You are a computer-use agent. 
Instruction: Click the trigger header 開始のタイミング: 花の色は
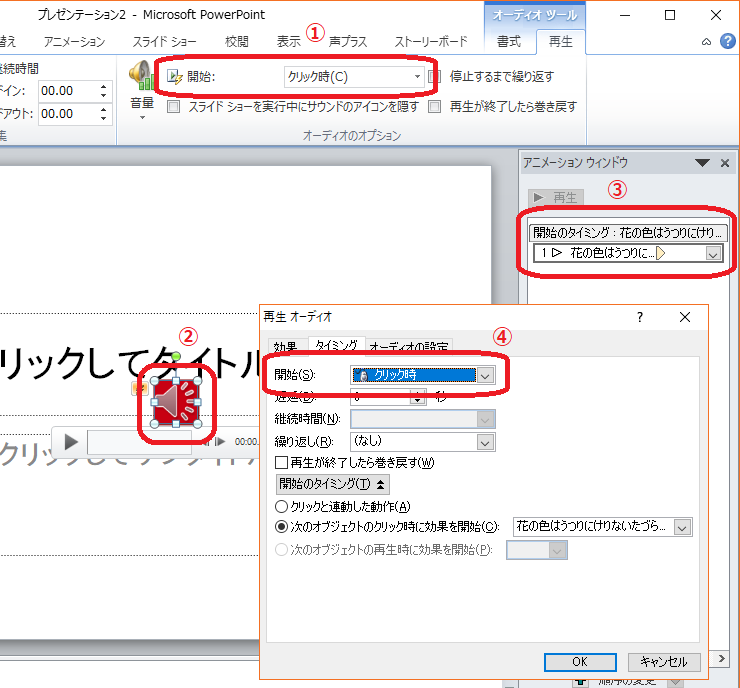click(628, 233)
